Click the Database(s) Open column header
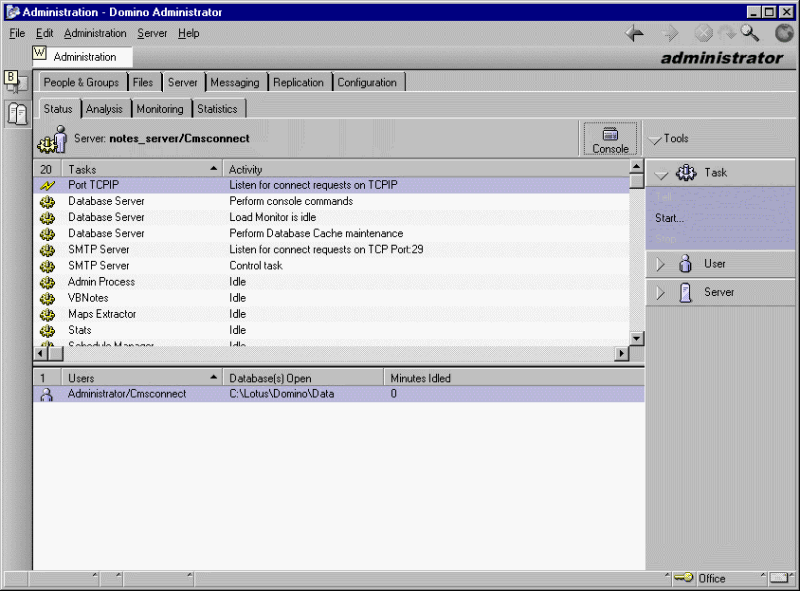Viewport: 800px width, 591px height. click(x=303, y=378)
